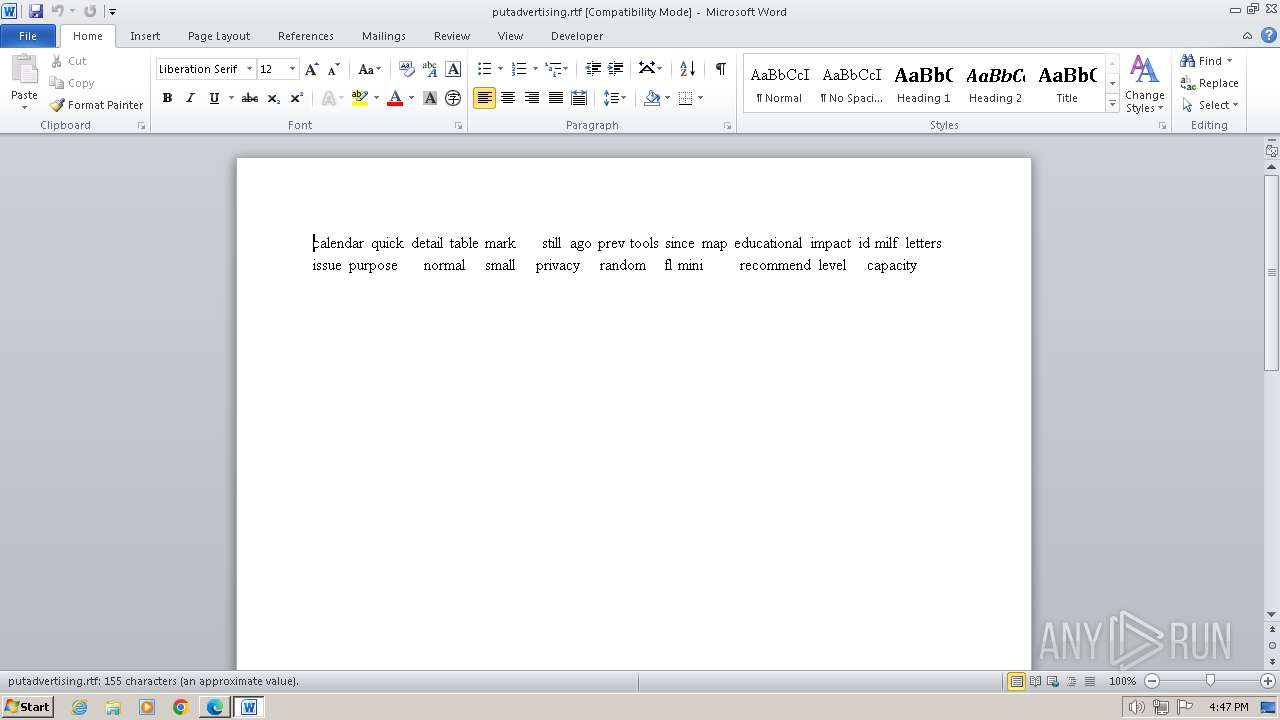This screenshot has height=720, width=1280.
Task: Click the Sort icon
Action: click(687, 69)
